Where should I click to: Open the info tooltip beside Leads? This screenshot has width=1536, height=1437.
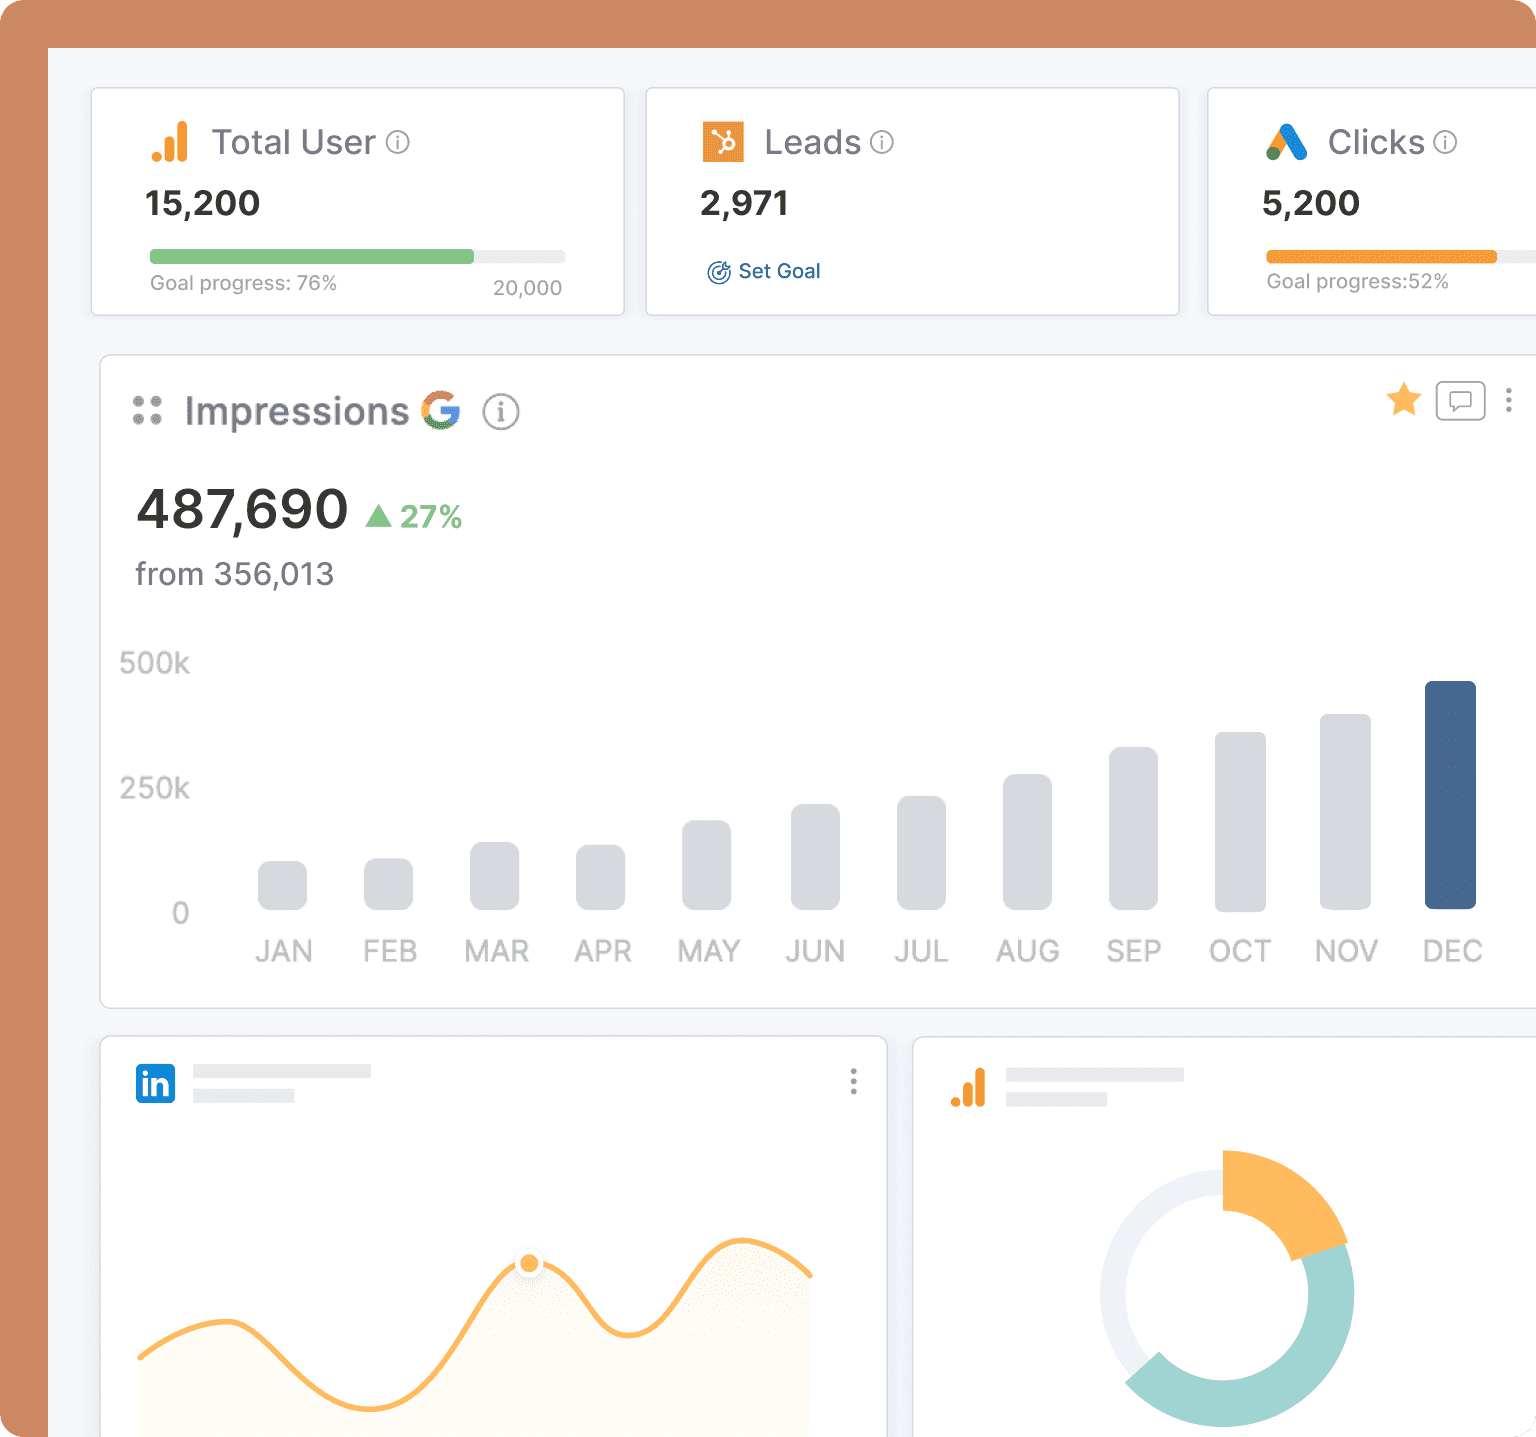coord(882,142)
